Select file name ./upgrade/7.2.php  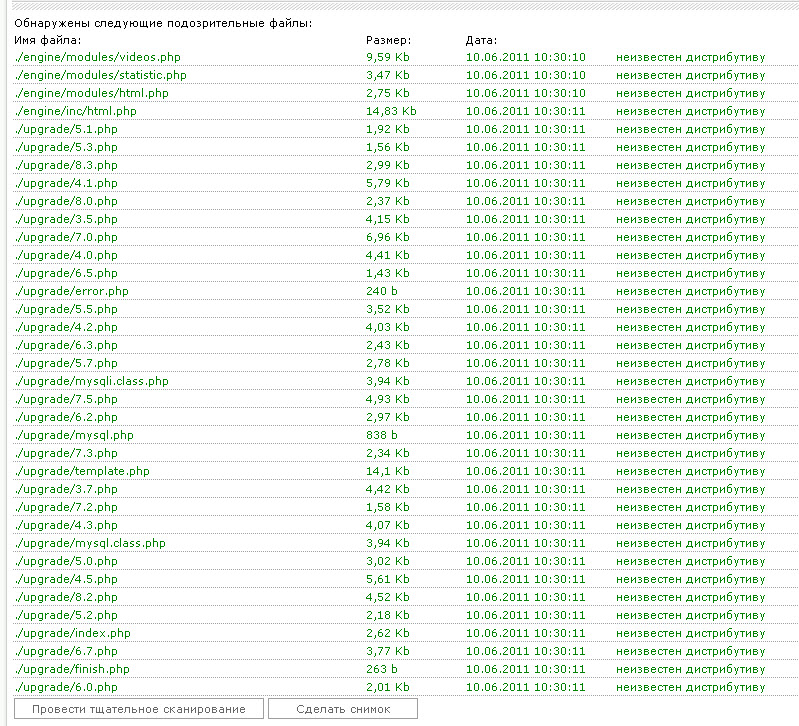pos(66,507)
